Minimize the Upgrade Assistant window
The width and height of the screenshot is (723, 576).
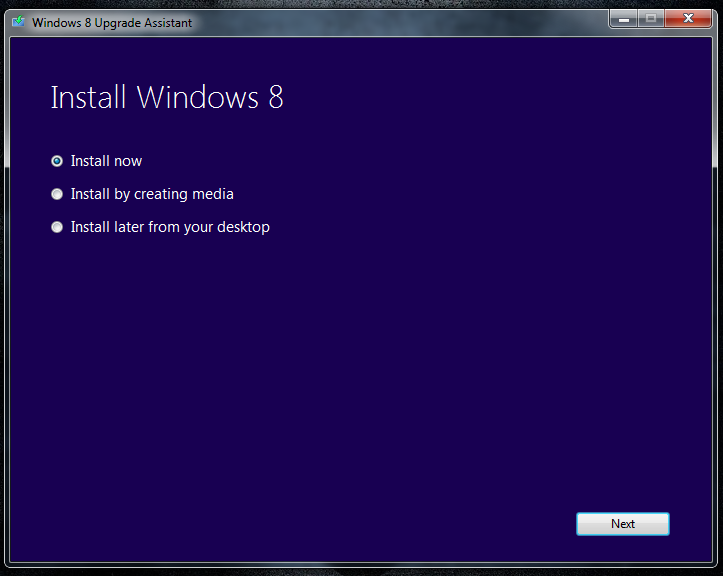pyautogui.click(x=624, y=19)
